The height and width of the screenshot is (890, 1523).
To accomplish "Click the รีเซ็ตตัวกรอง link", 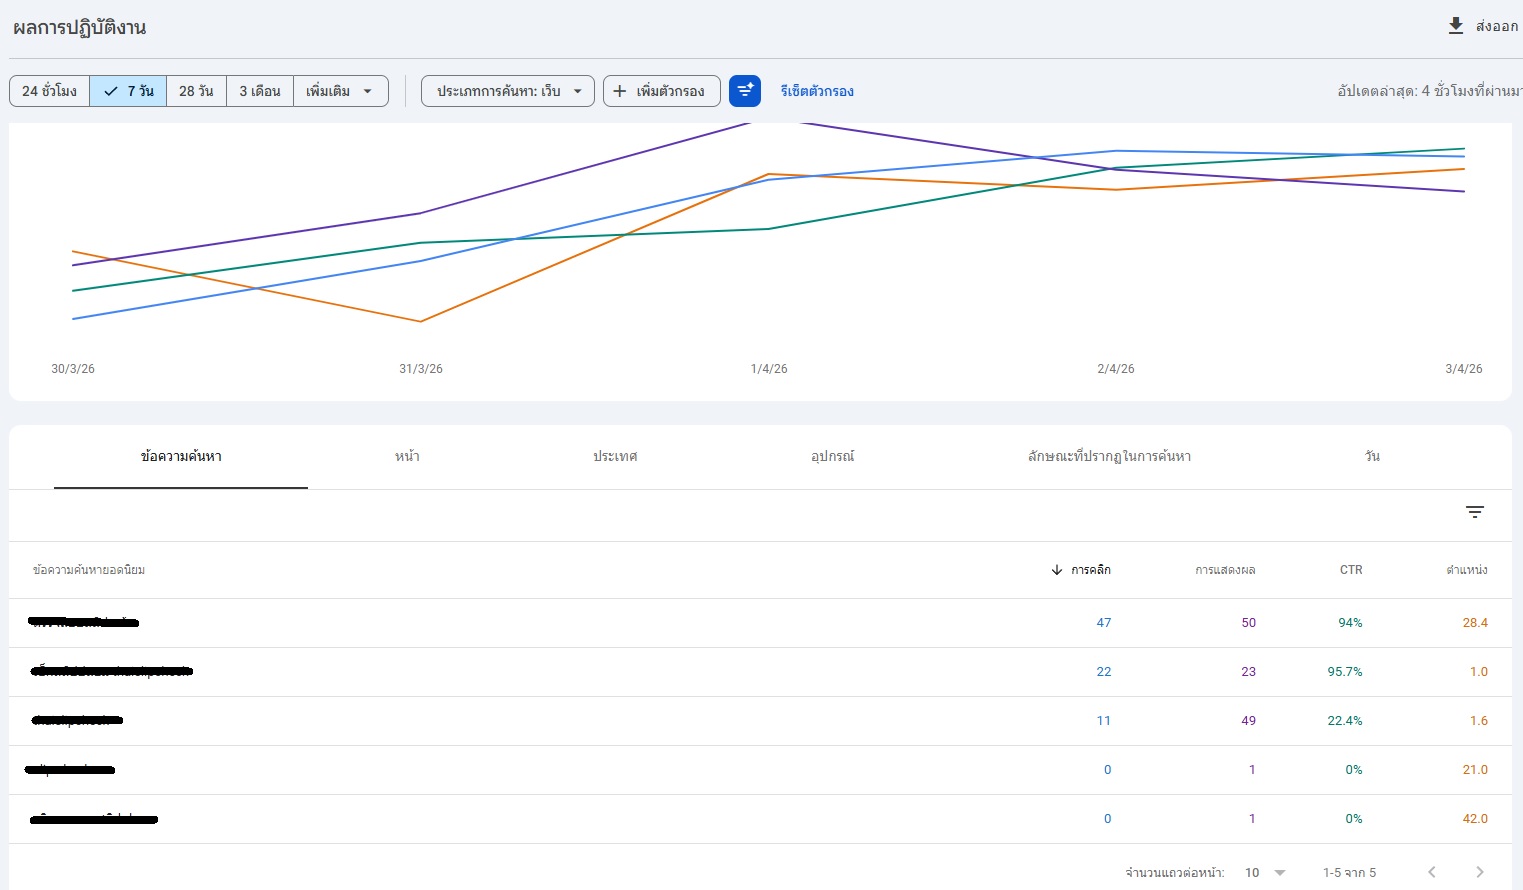I will 817,91.
